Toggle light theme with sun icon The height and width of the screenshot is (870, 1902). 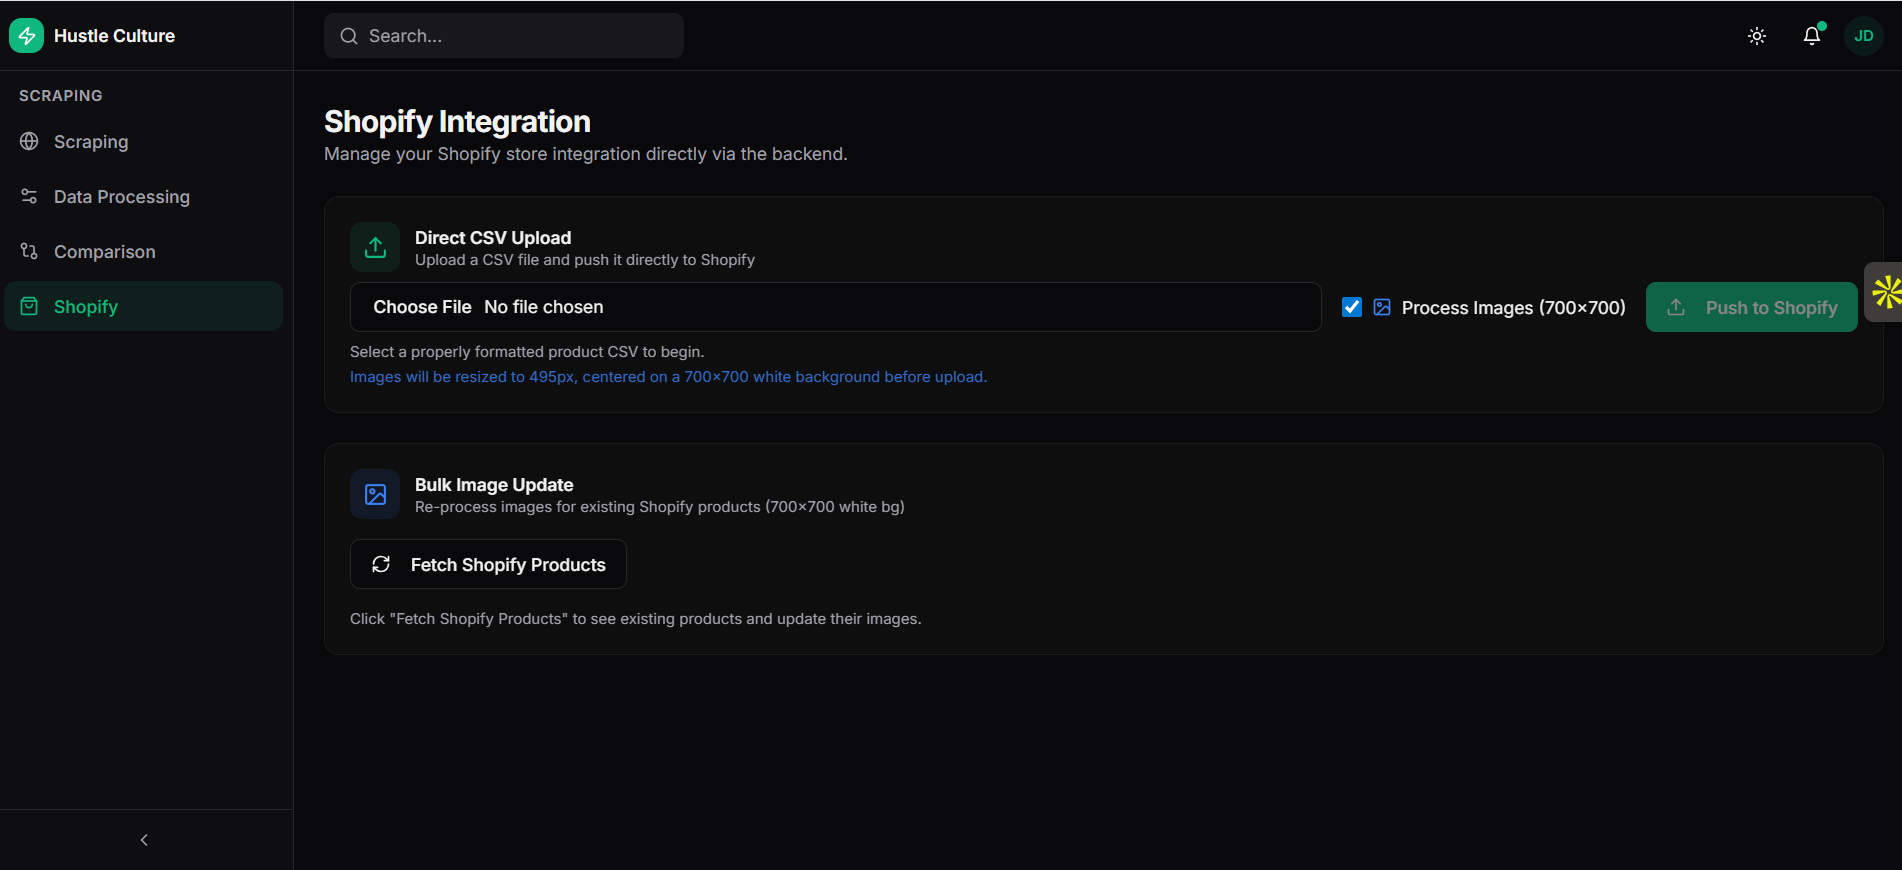(x=1757, y=36)
